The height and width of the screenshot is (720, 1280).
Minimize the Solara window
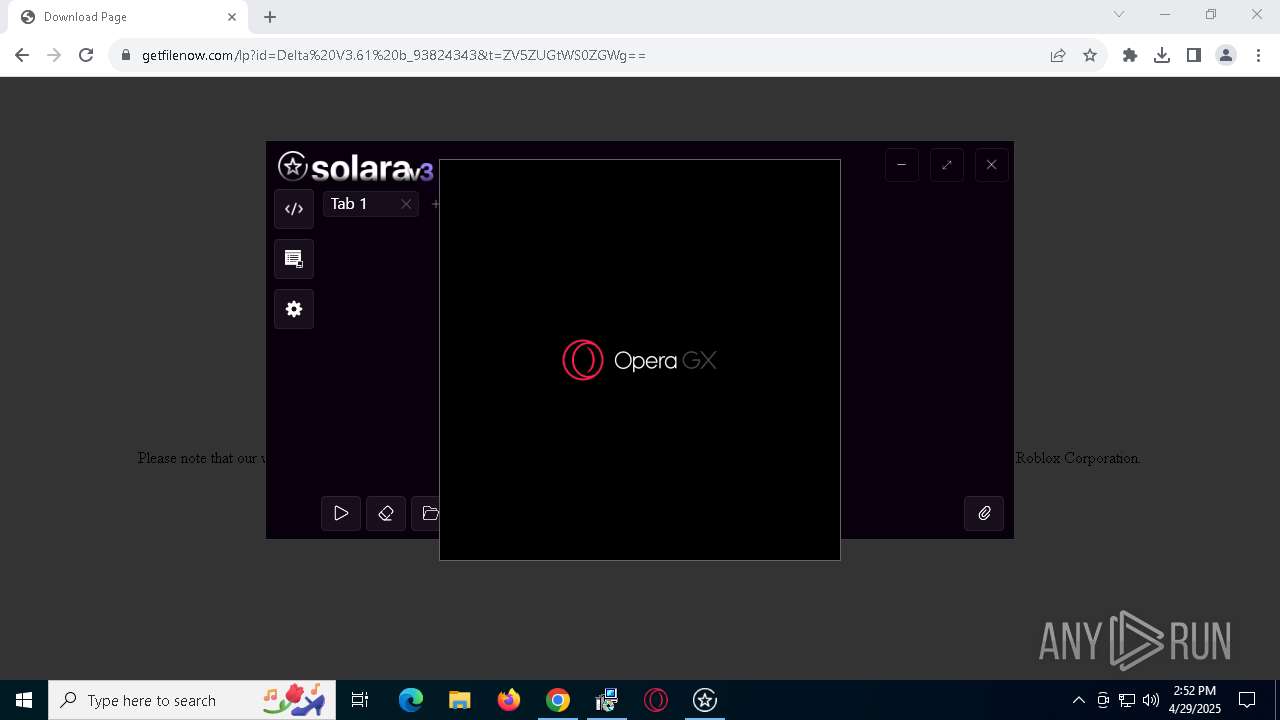click(902, 165)
